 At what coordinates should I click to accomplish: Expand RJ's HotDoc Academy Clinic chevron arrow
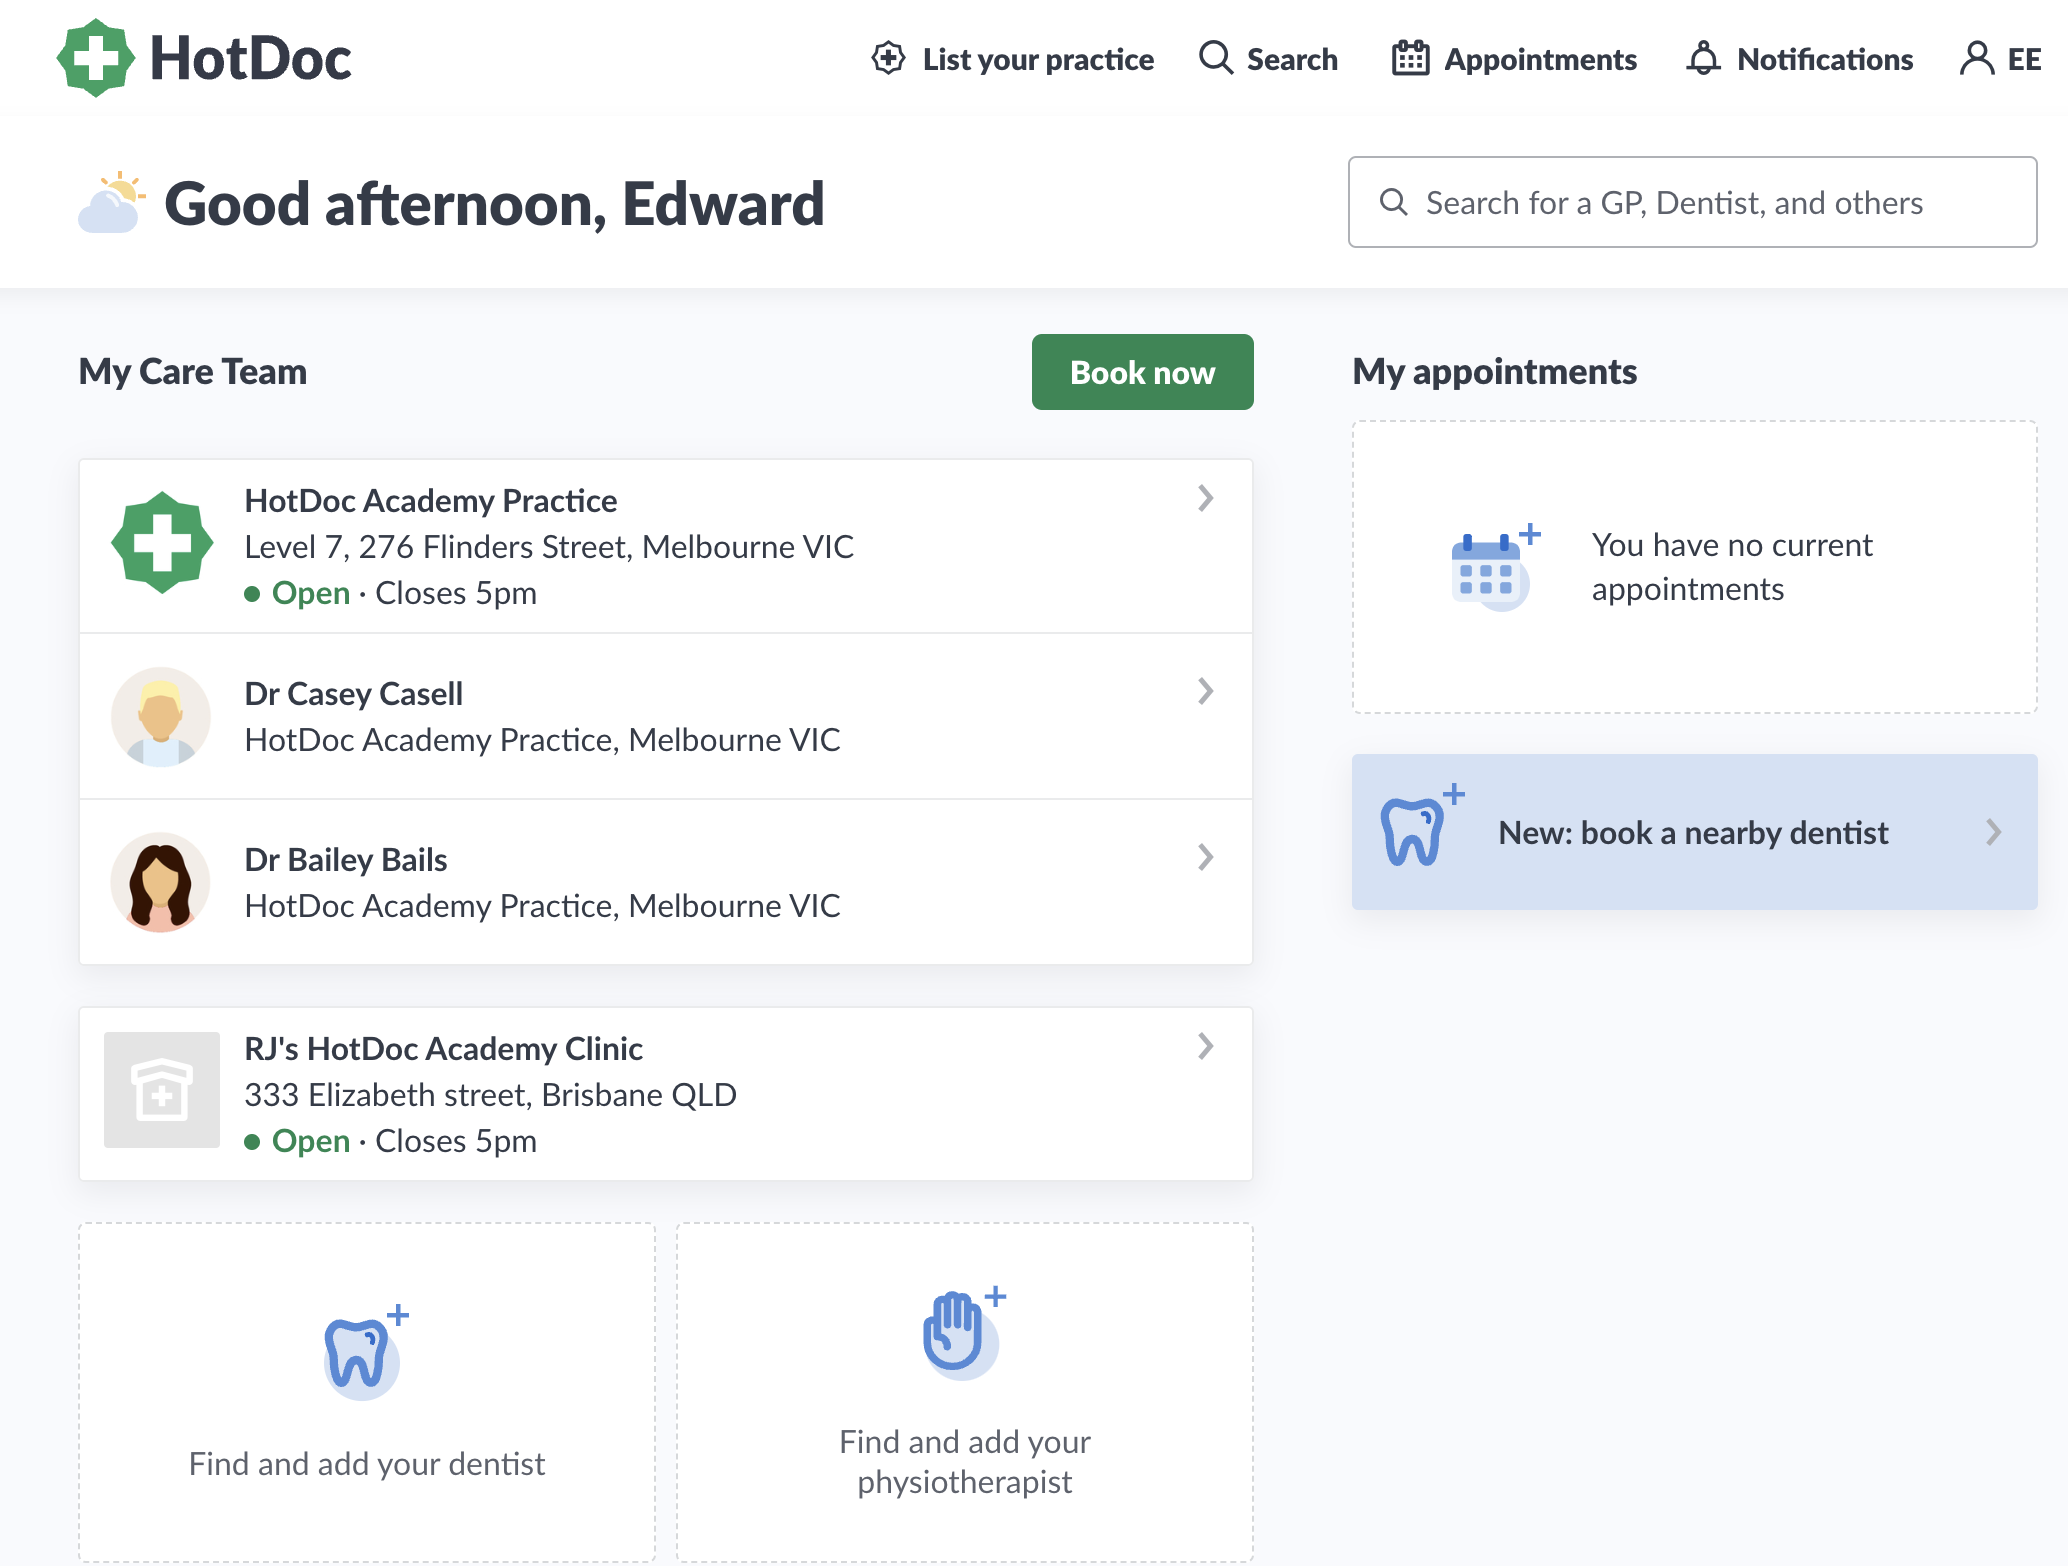click(1205, 1046)
